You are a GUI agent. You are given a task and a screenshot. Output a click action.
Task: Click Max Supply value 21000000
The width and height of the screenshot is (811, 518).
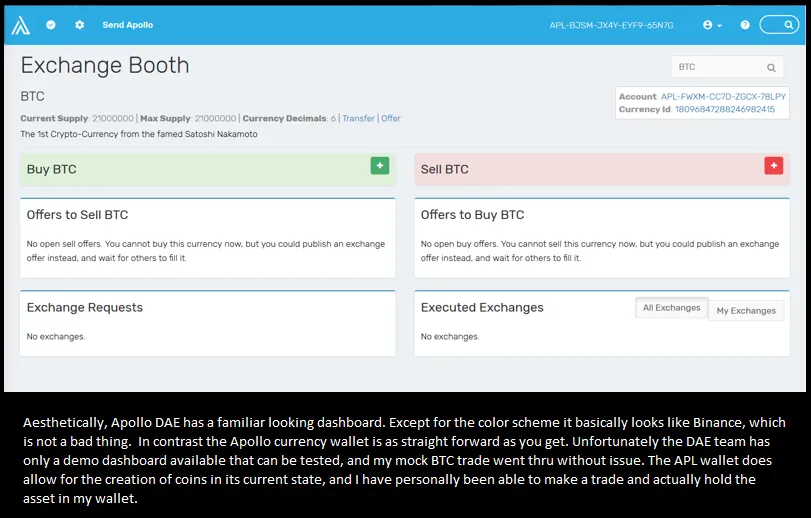215,118
